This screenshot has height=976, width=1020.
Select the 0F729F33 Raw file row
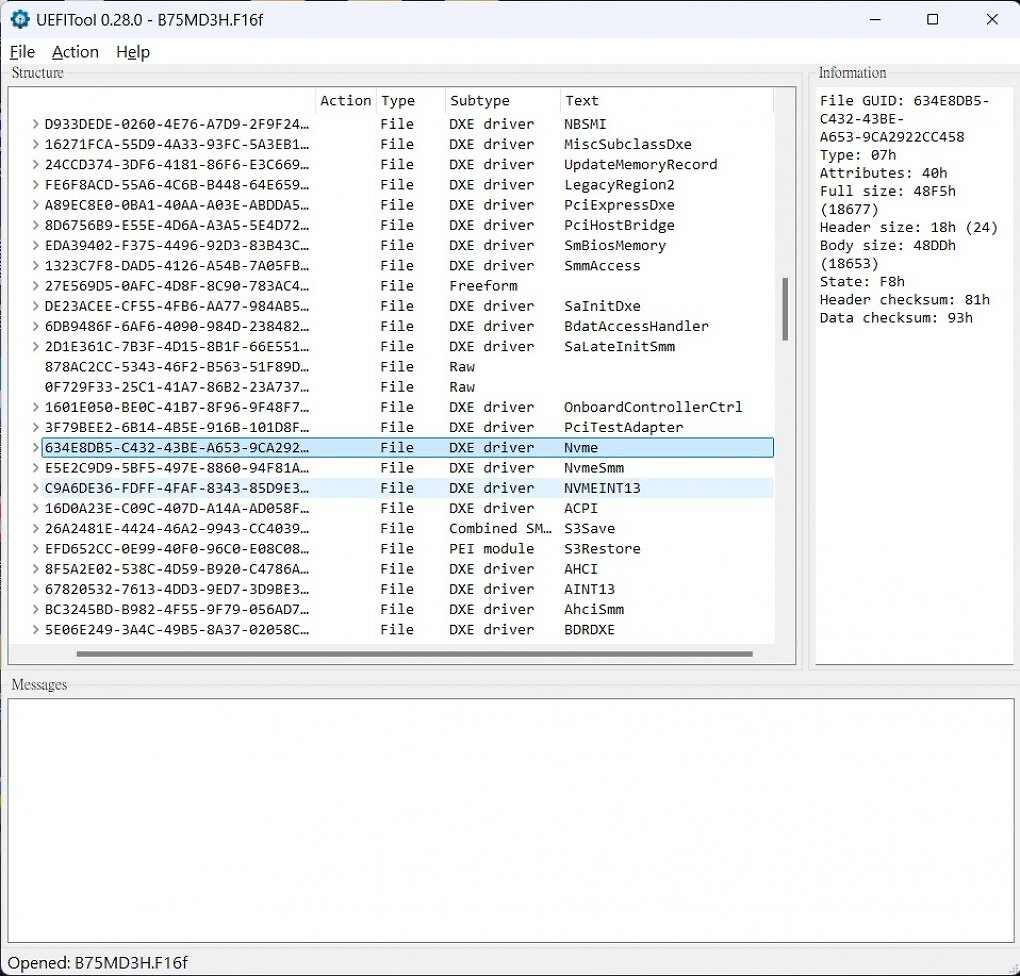point(408,386)
